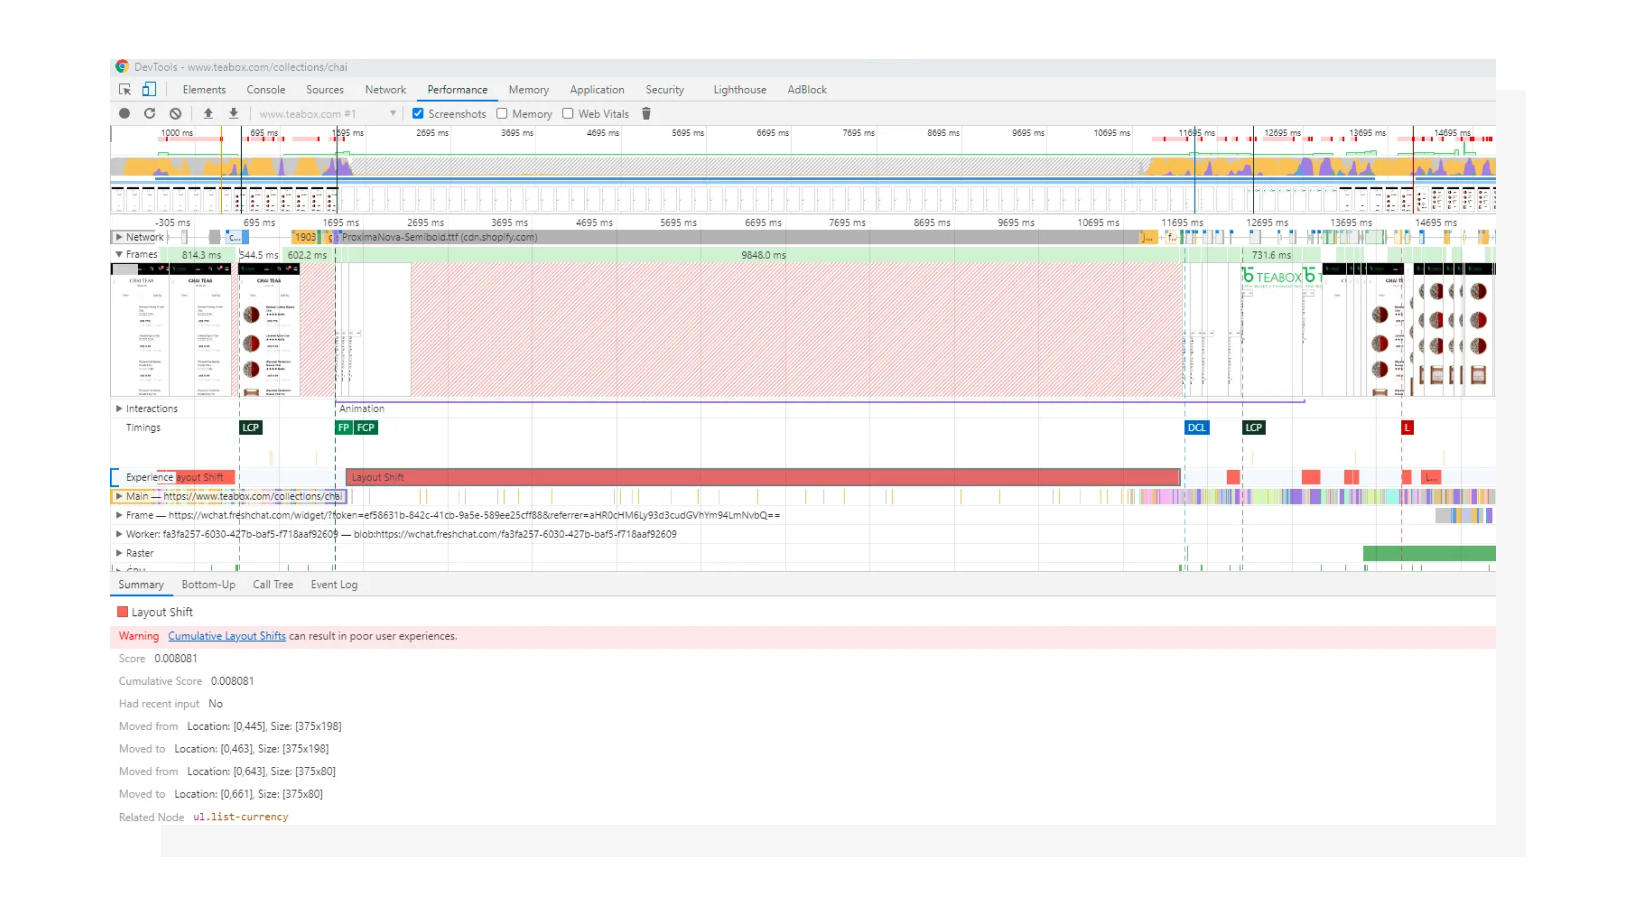Enable the Memory checkbox

(502, 114)
